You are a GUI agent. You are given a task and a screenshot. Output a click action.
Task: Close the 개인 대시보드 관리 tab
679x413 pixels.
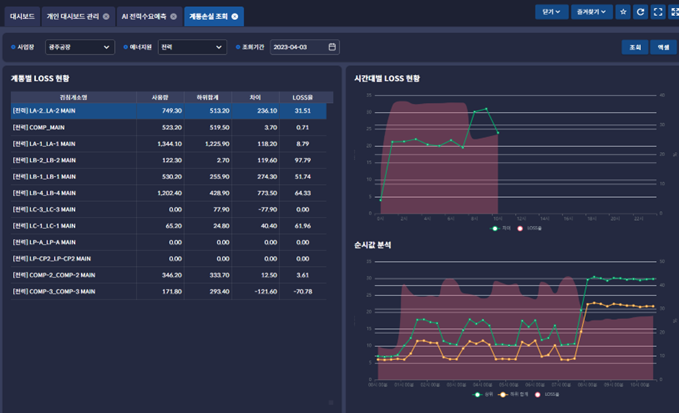pyautogui.click(x=106, y=17)
